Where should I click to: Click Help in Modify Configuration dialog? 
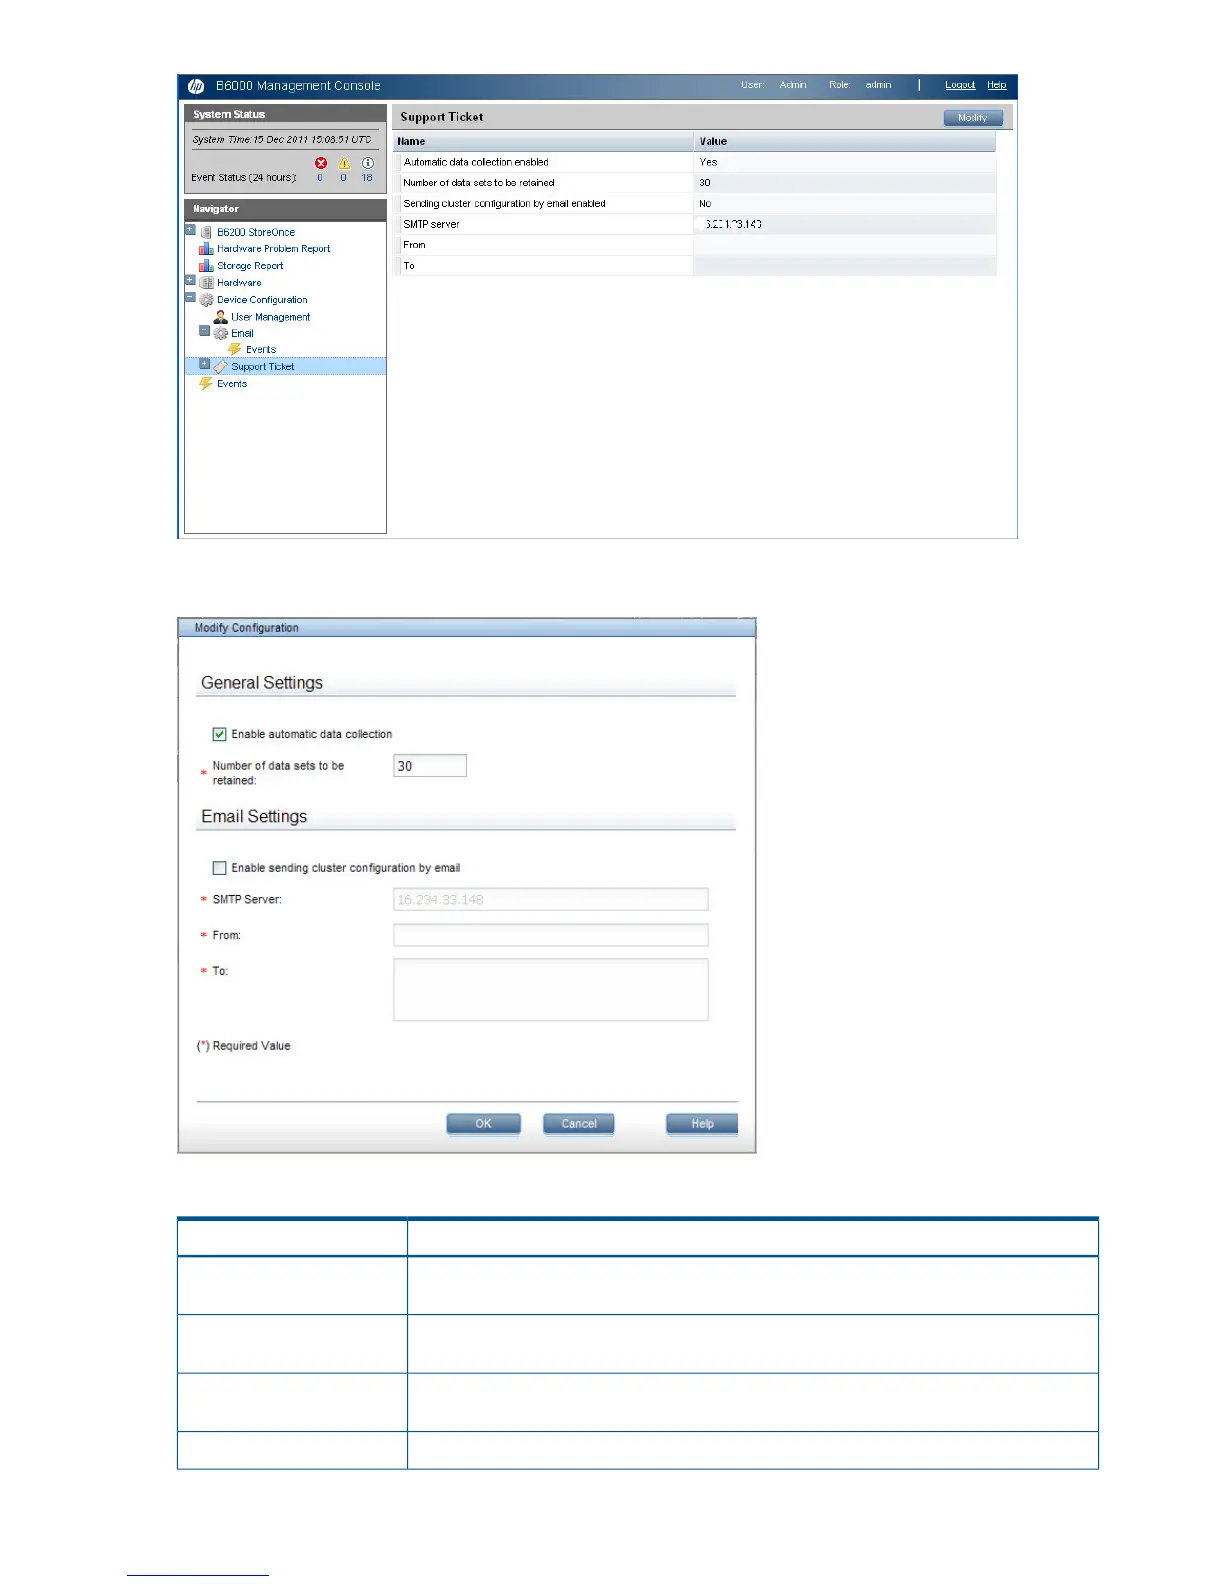(702, 1124)
